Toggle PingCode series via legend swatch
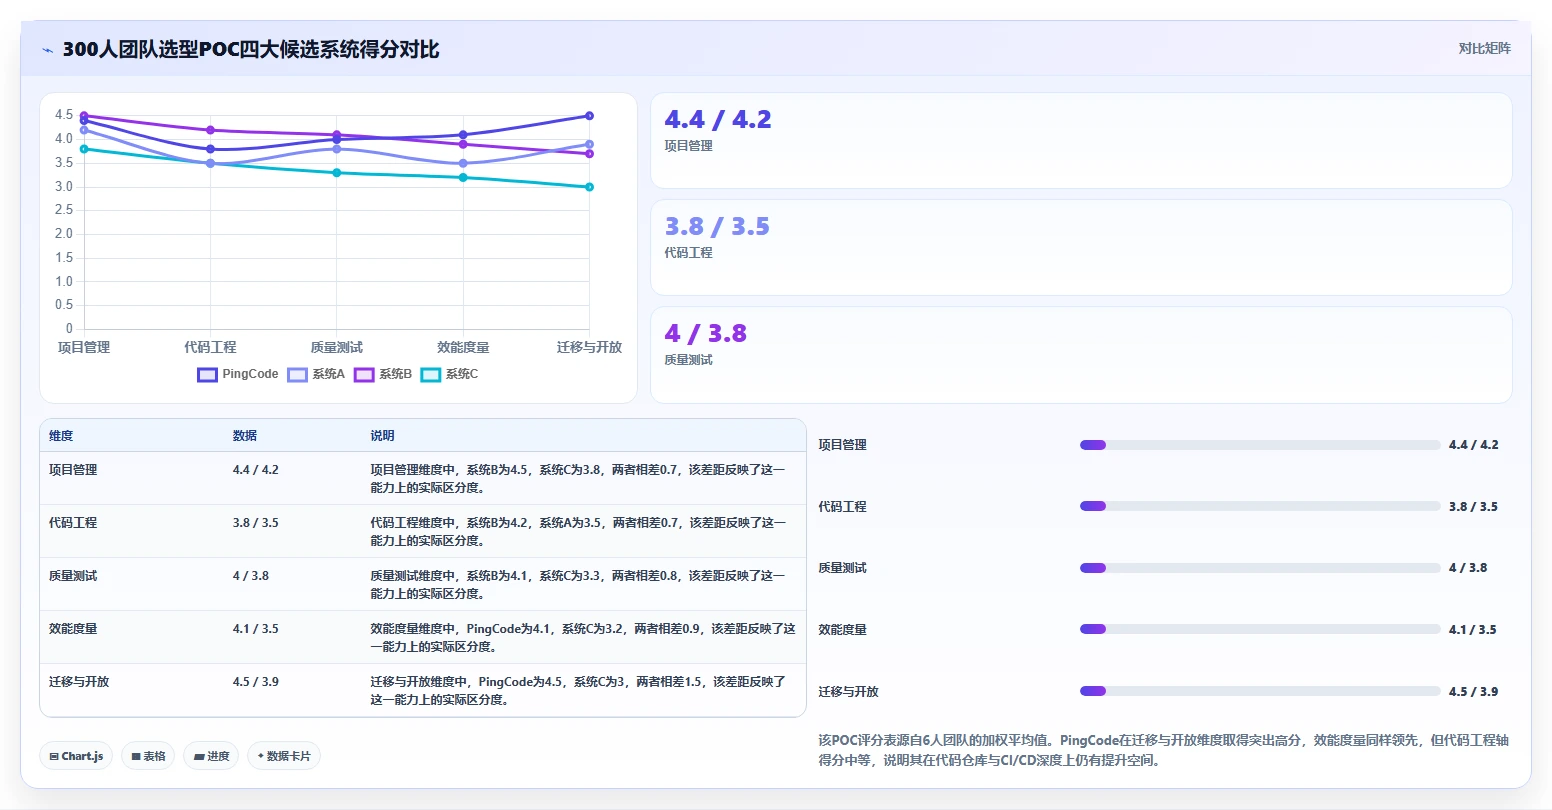This screenshot has height=810, width=1552. [x=207, y=375]
